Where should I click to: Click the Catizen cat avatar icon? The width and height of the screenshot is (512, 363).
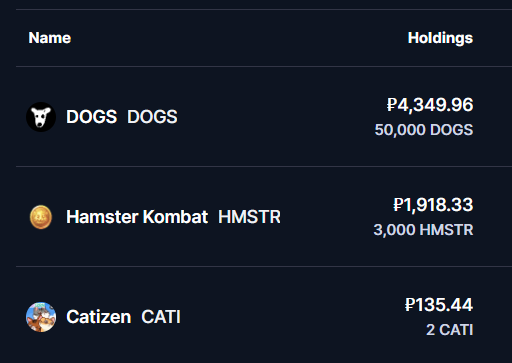coord(41,317)
